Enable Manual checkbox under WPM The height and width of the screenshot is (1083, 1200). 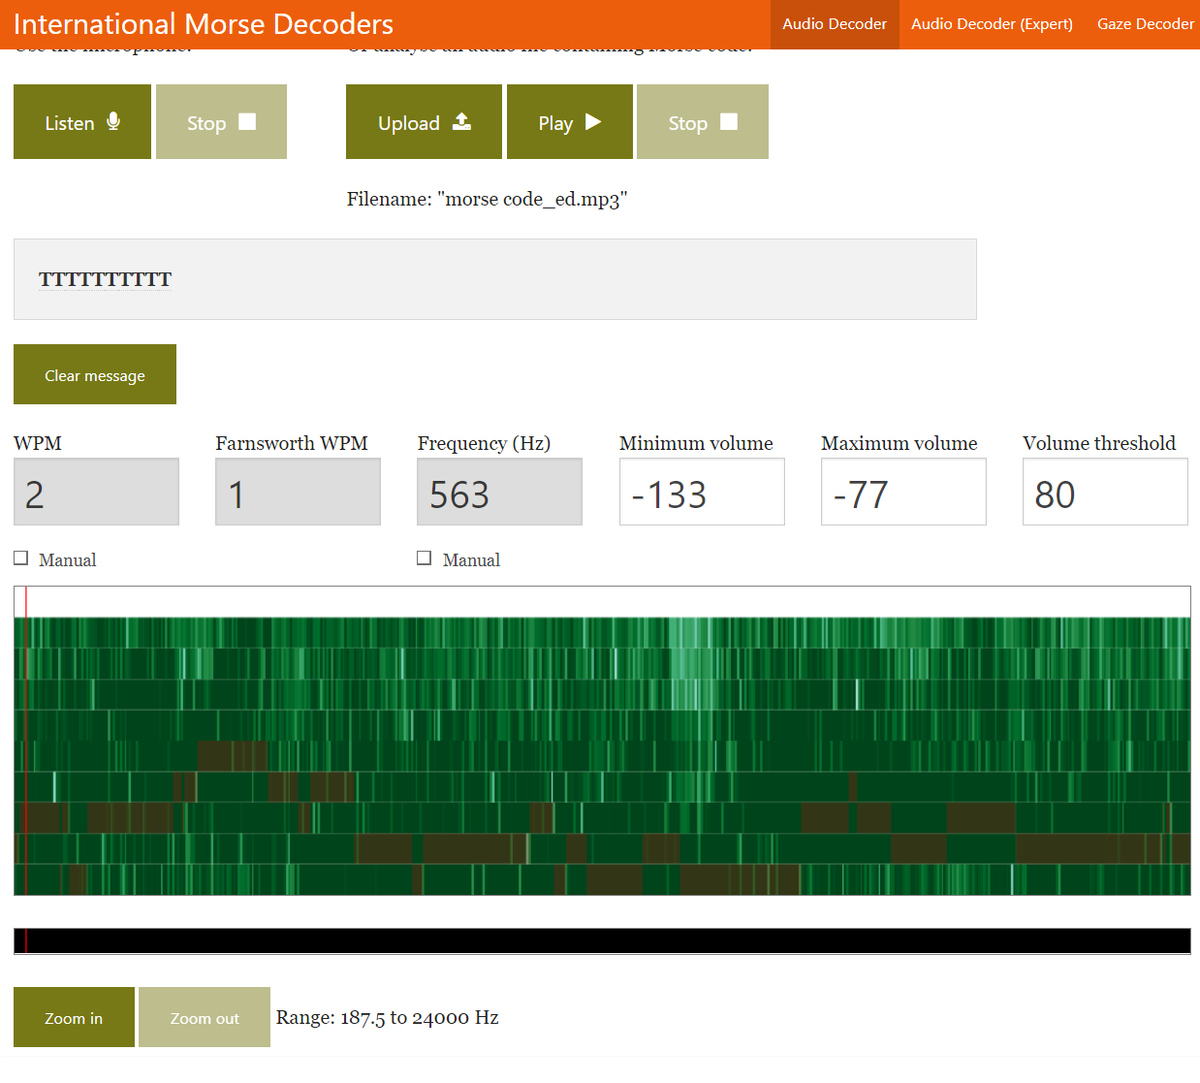click(x=21, y=558)
